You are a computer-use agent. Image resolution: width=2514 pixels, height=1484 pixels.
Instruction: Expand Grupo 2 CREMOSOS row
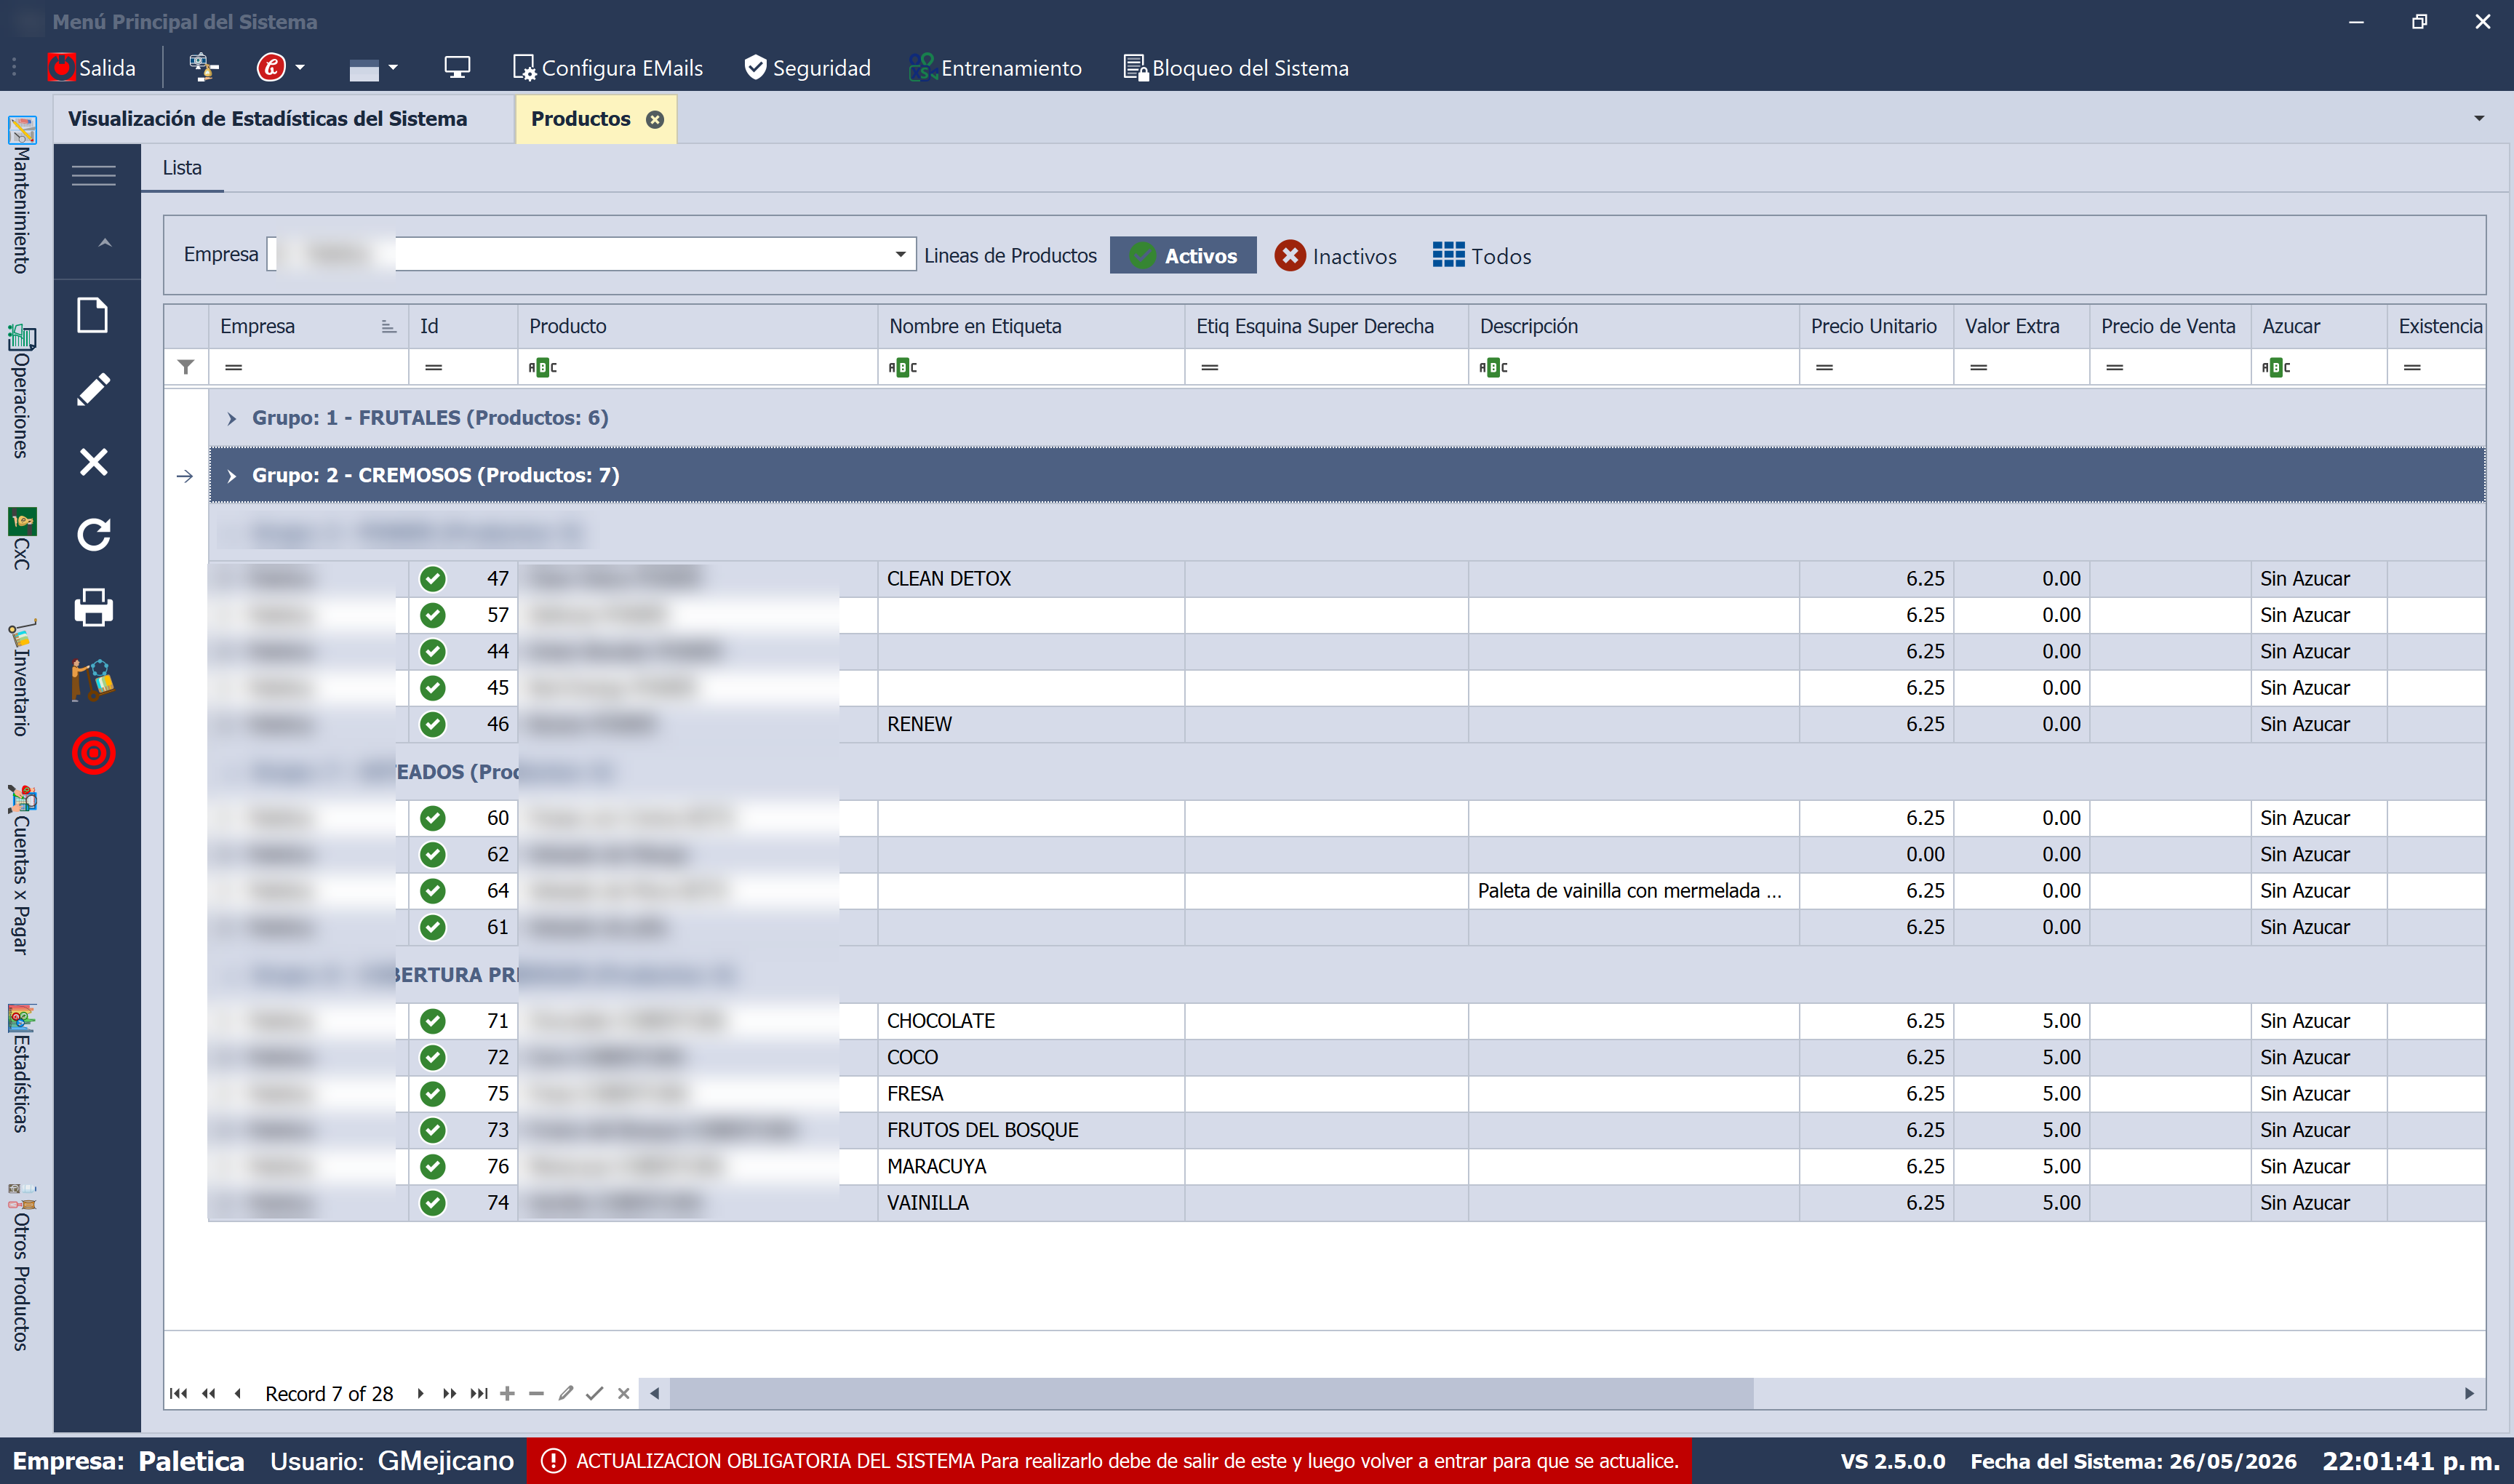[x=231, y=476]
